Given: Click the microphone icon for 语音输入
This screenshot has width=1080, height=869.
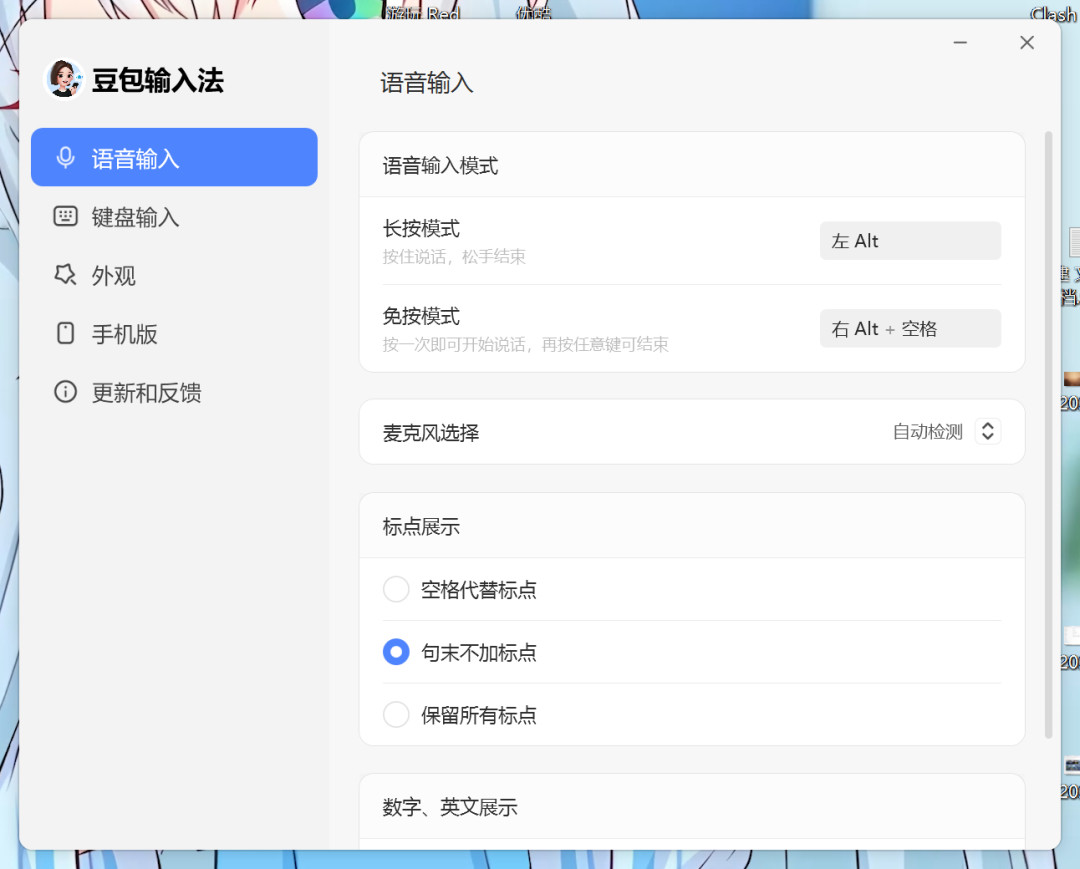Looking at the screenshot, I should pos(65,158).
